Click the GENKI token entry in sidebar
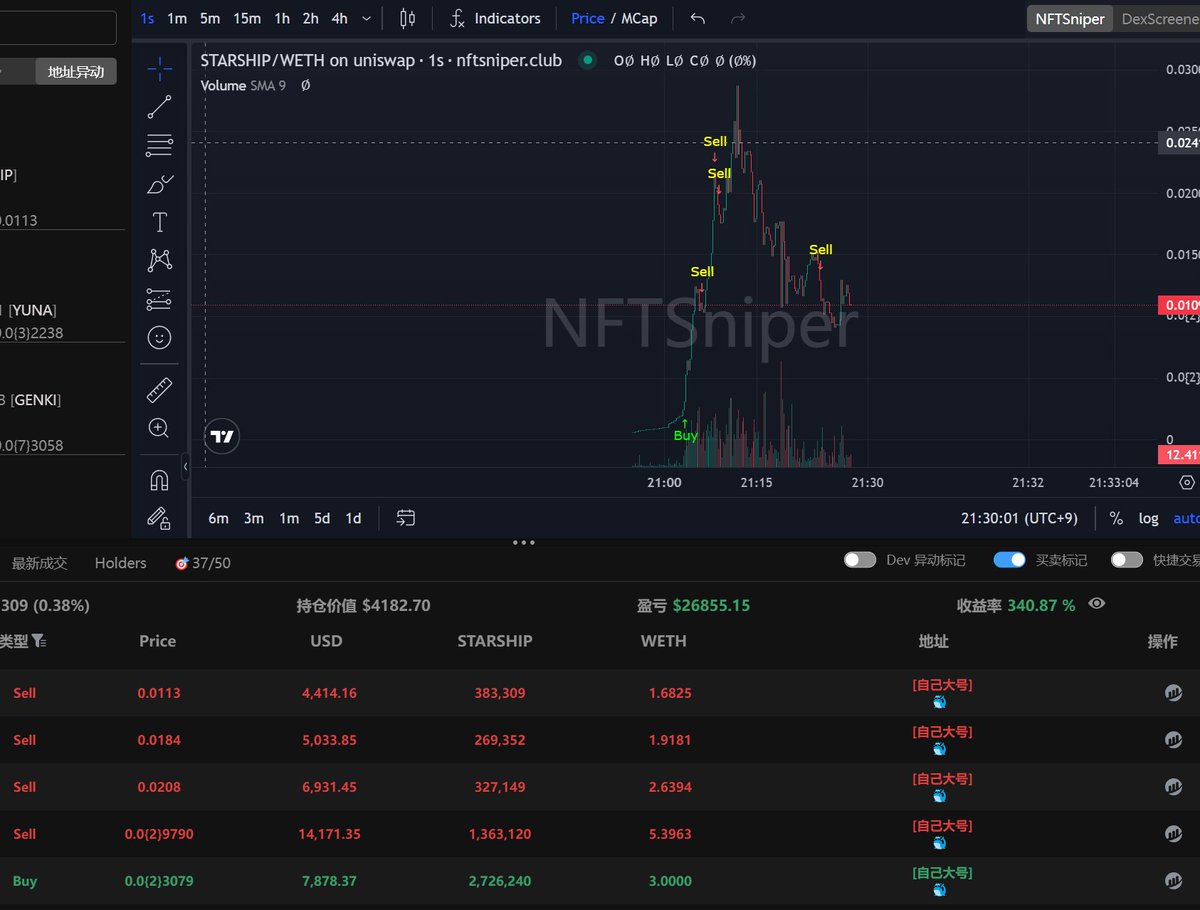1200x910 pixels. [60, 422]
